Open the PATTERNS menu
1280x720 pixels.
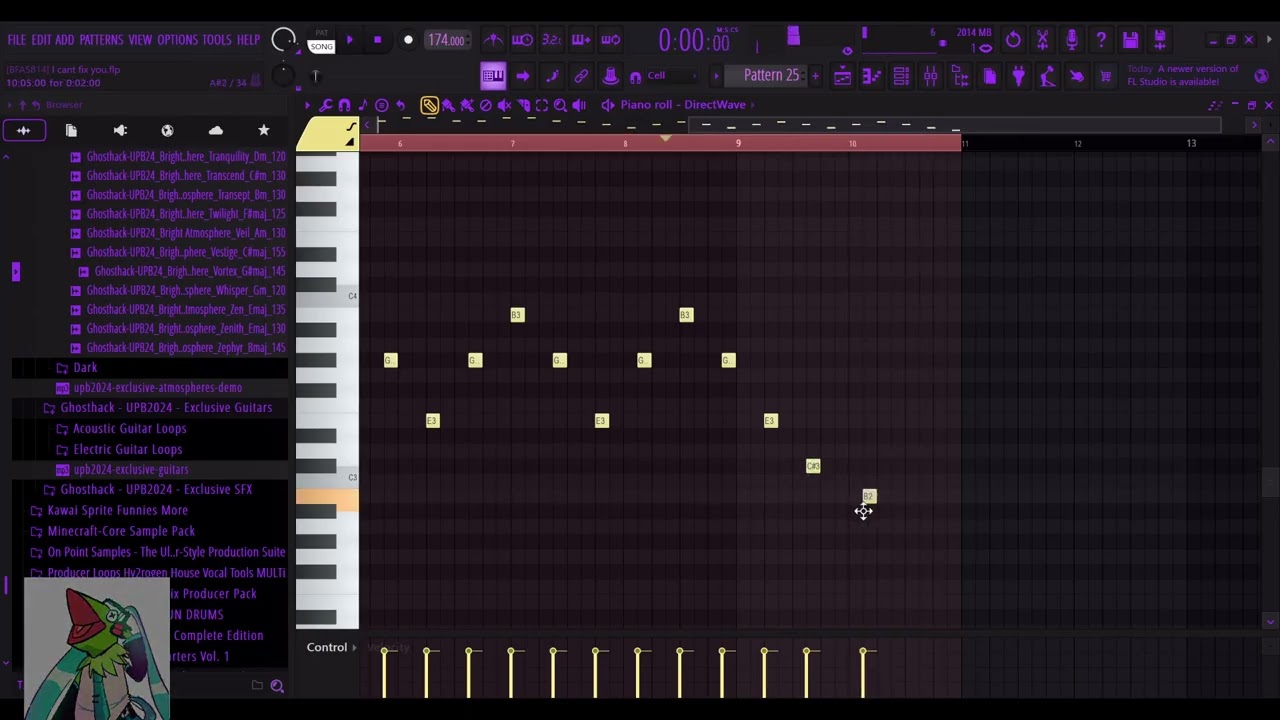click(101, 40)
